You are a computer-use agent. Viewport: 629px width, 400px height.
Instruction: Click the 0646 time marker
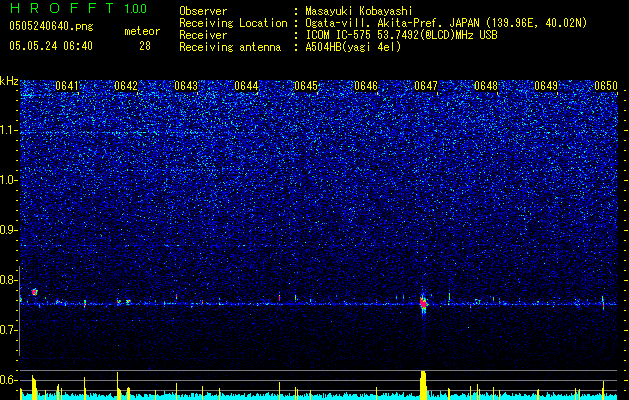(x=366, y=86)
